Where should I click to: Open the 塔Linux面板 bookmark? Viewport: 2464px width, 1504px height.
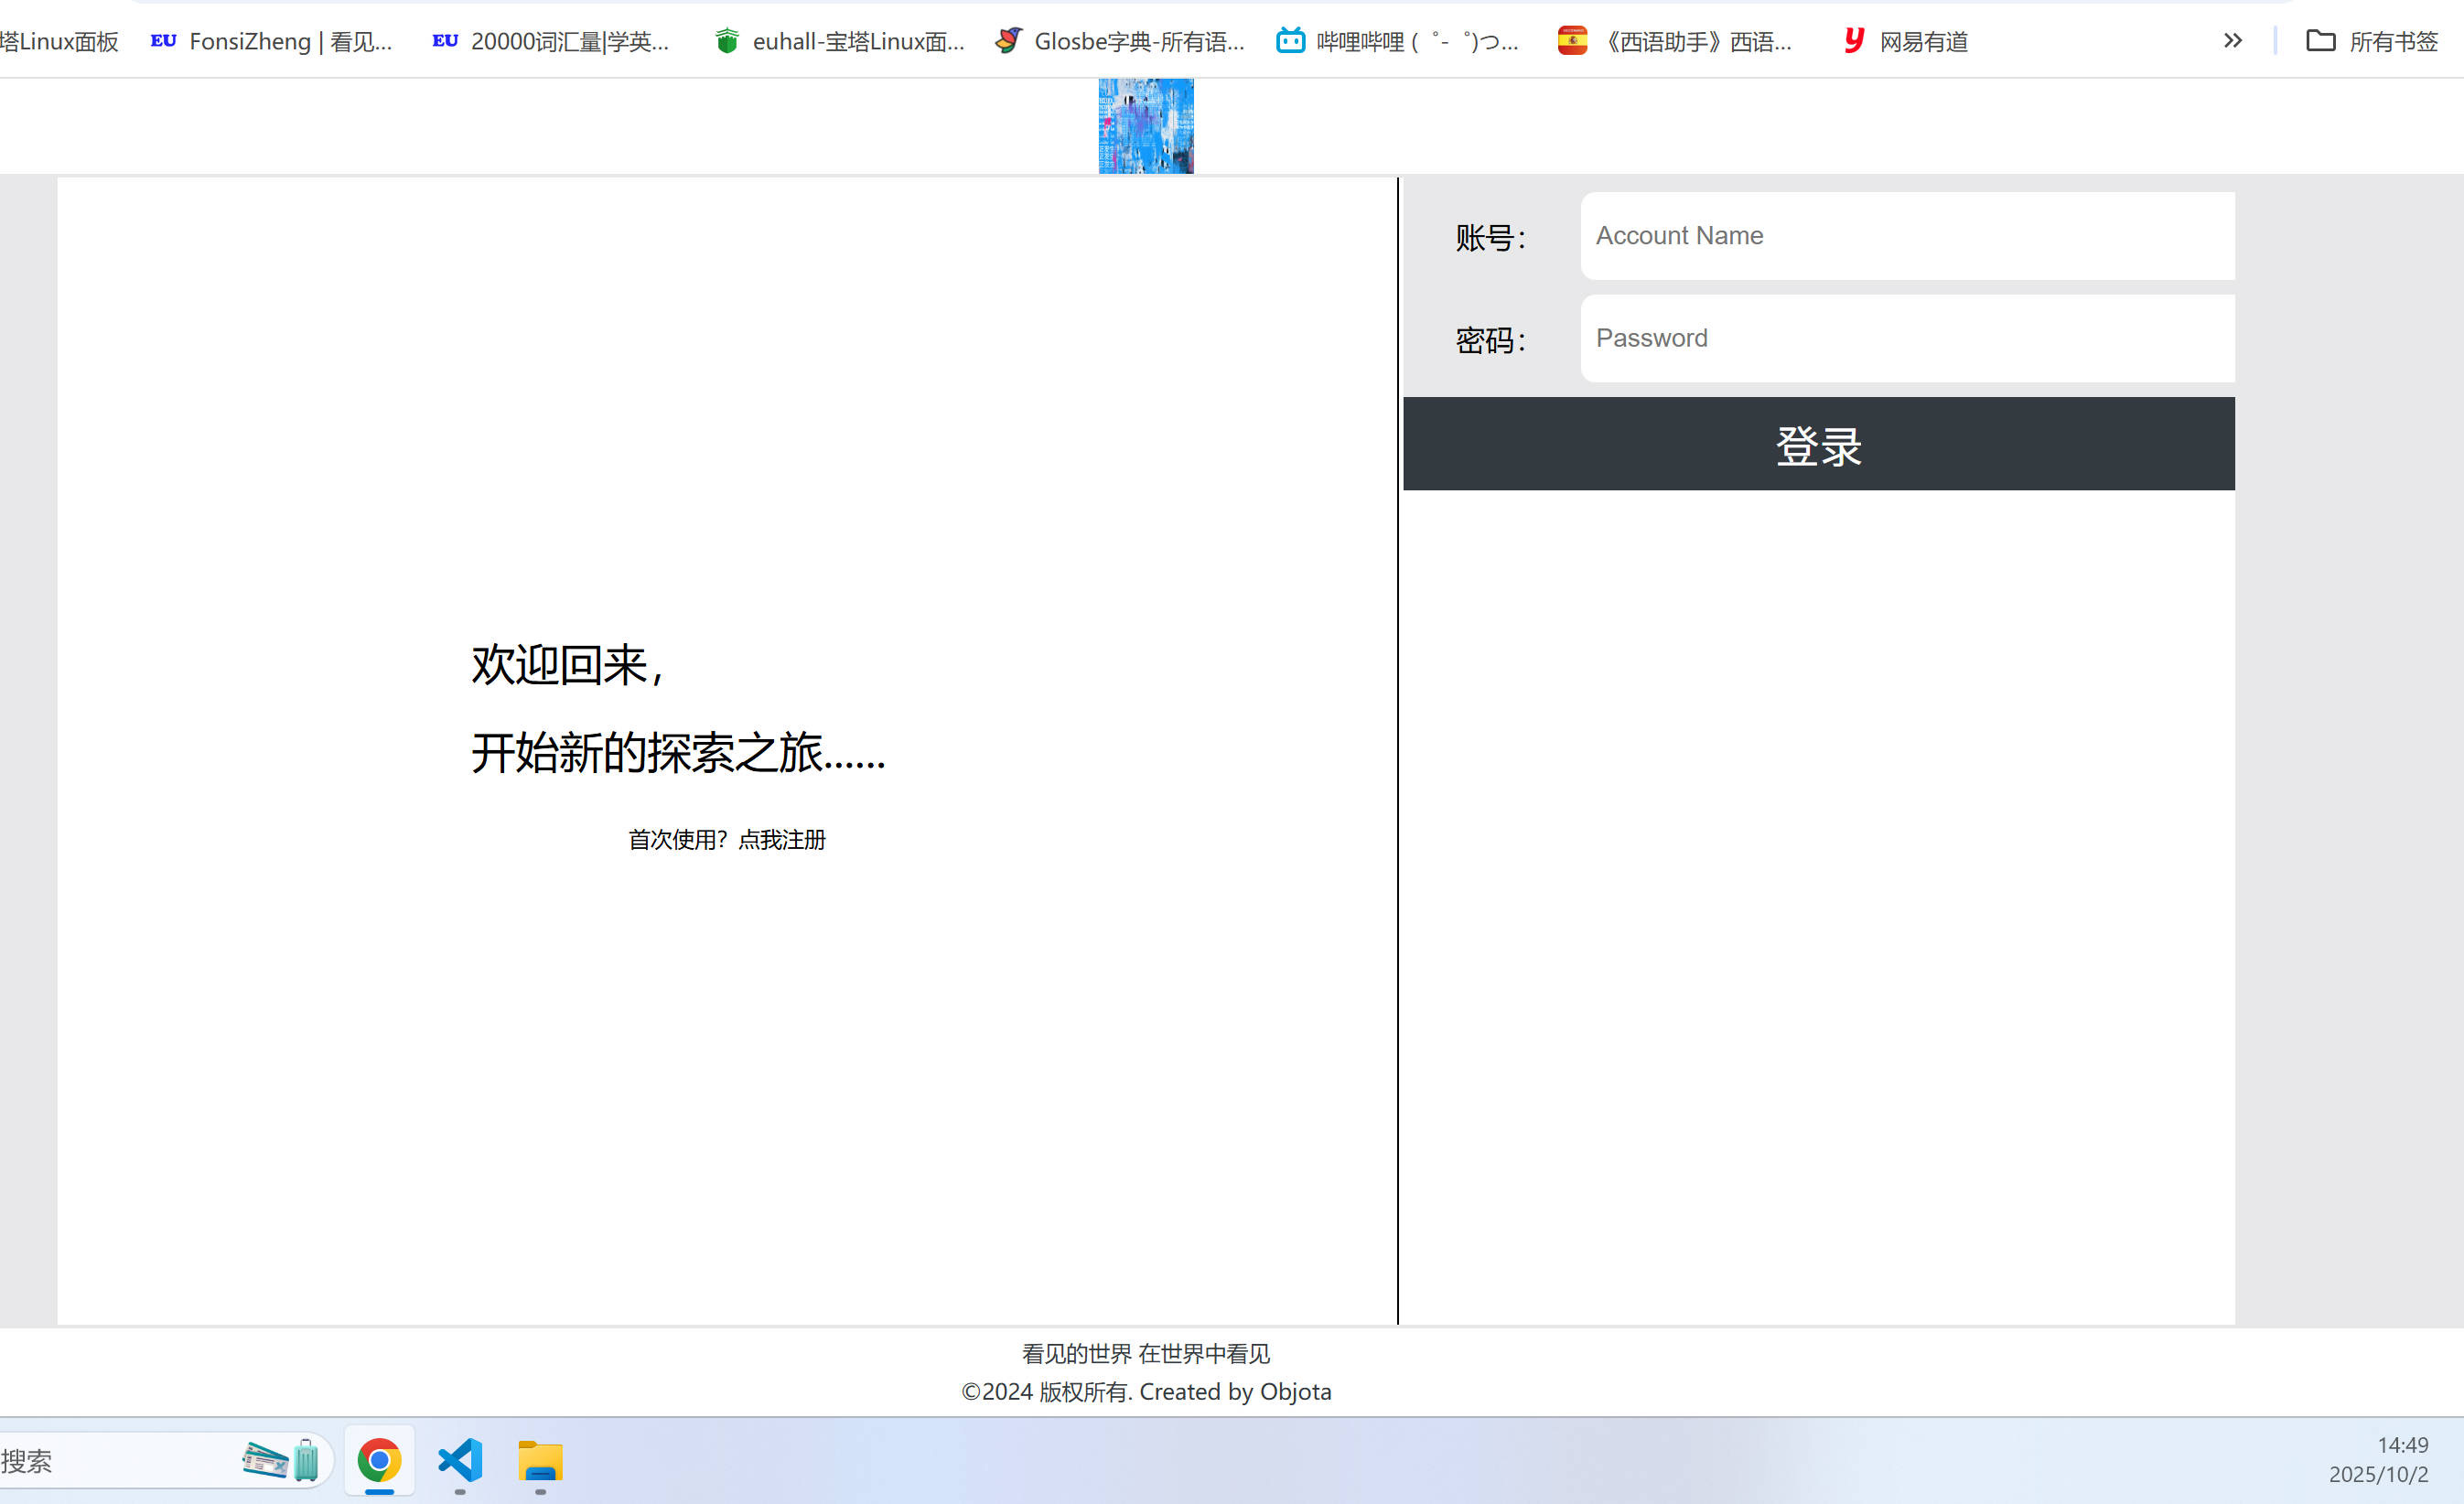(59, 41)
